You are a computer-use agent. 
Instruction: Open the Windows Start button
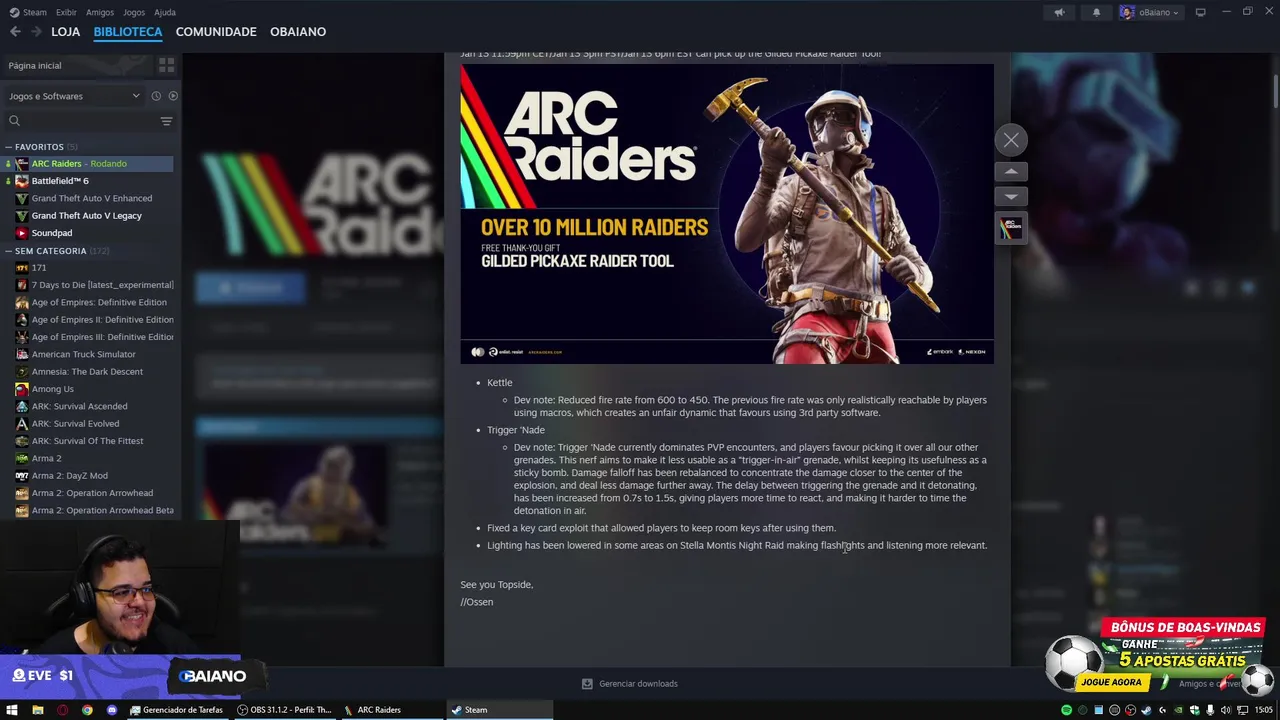(x=12, y=710)
